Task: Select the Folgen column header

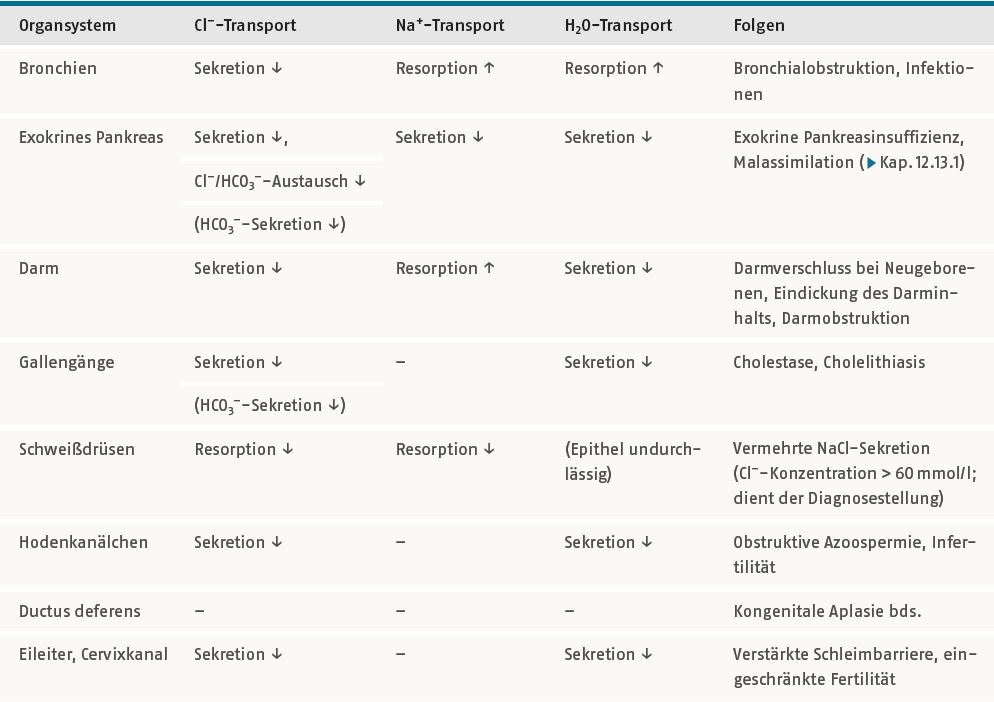Action: point(759,25)
